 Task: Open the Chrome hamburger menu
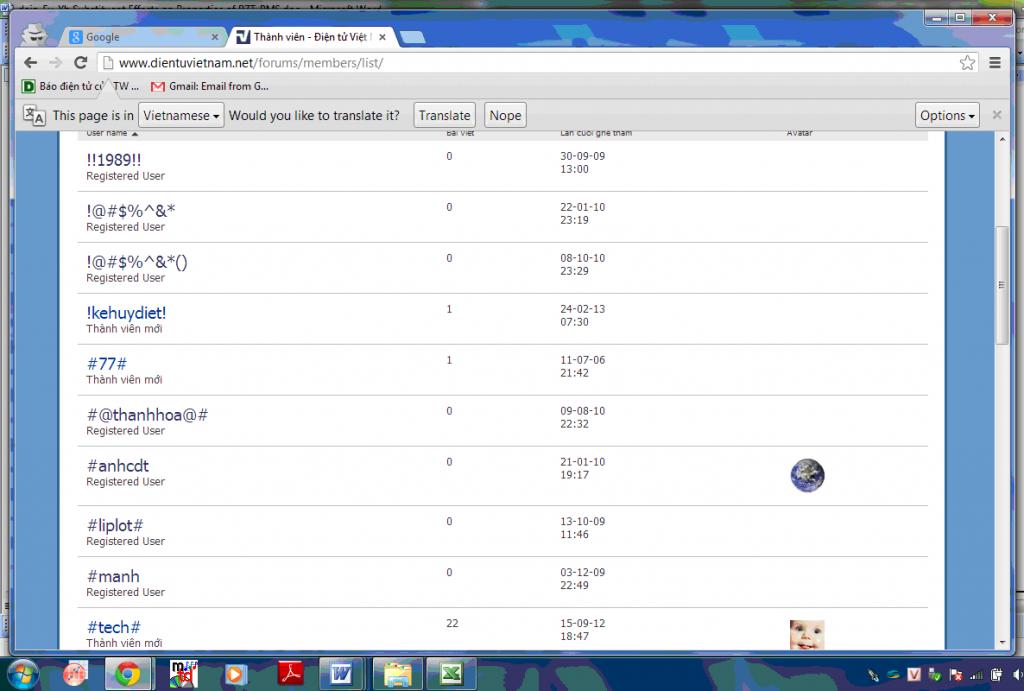coord(995,63)
